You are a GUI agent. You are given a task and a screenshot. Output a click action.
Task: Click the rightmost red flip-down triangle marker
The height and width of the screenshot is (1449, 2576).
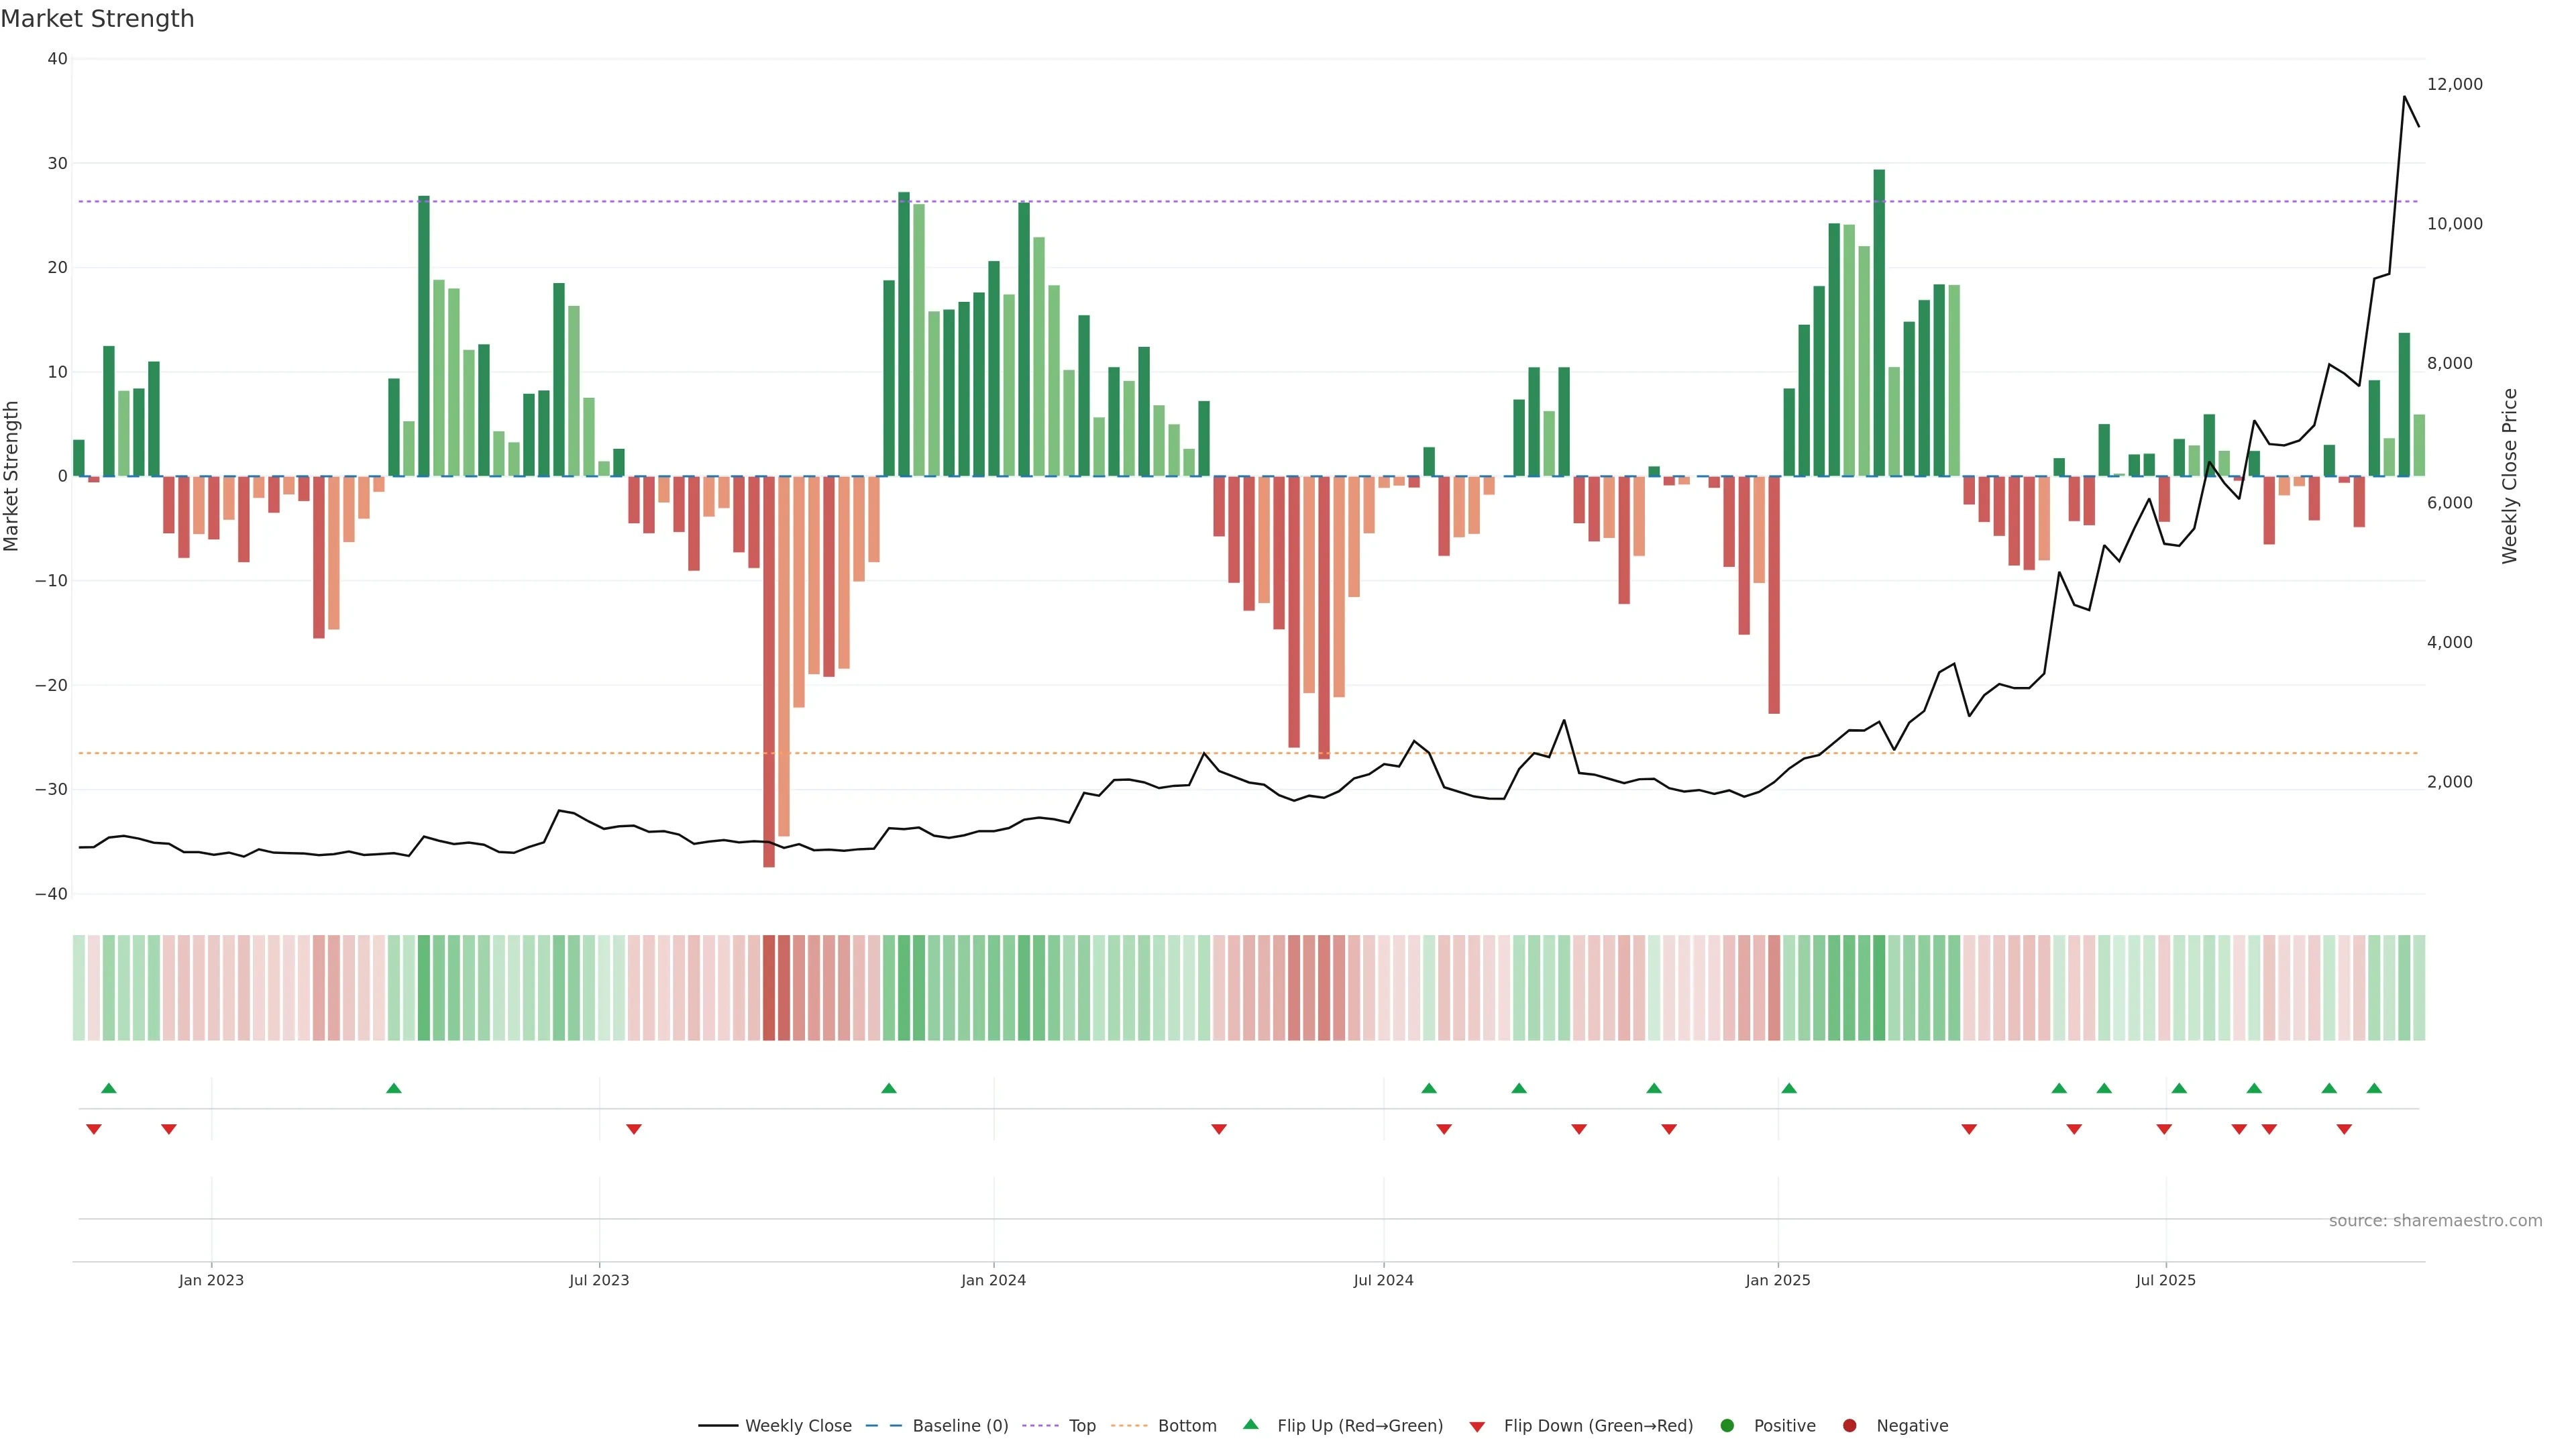pyautogui.click(x=2344, y=1129)
